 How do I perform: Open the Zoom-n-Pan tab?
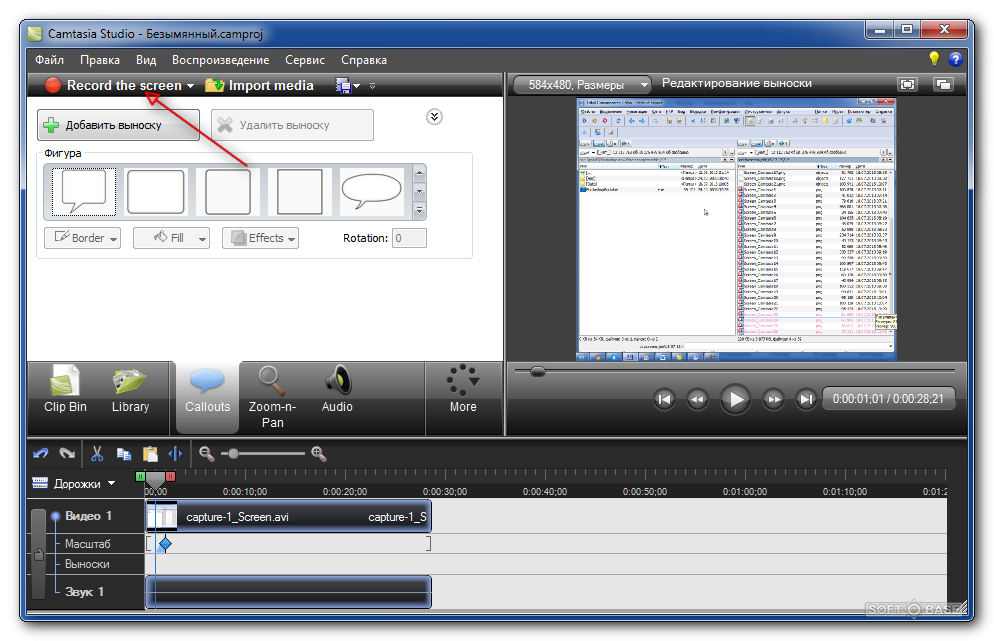coord(273,397)
